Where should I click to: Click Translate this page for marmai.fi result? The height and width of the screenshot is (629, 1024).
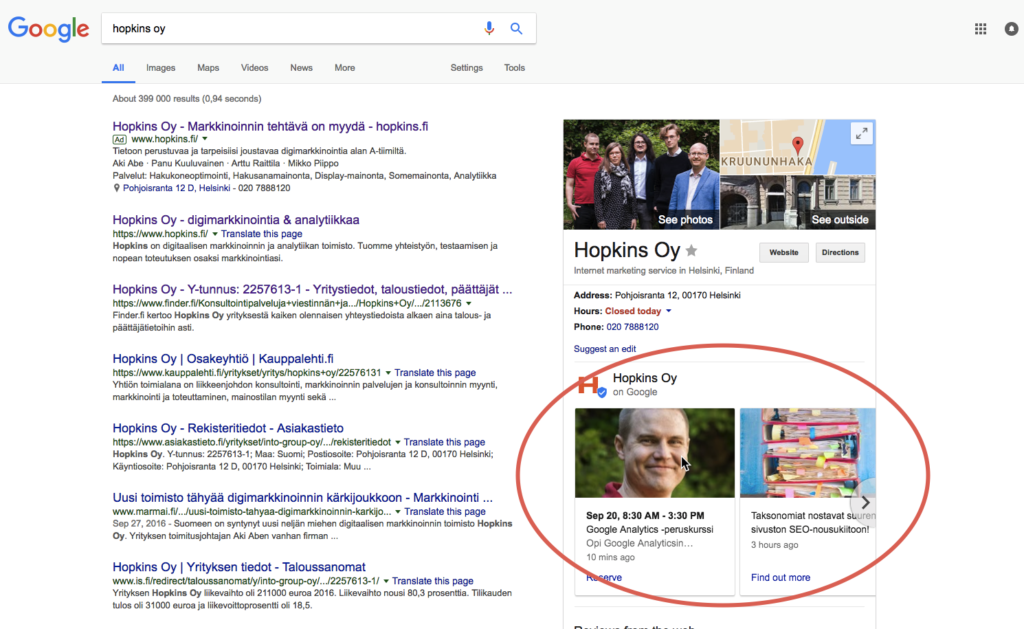(445, 512)
